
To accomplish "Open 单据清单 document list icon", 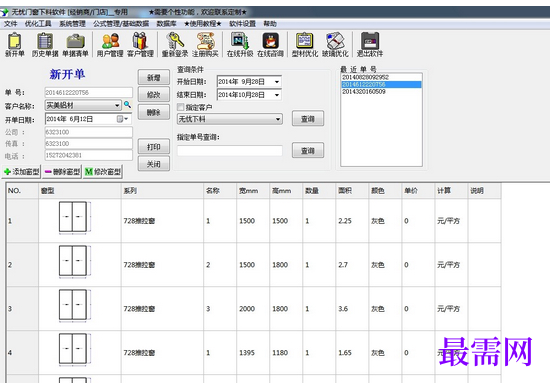I will pyautogui.click(x=75, y=45).
